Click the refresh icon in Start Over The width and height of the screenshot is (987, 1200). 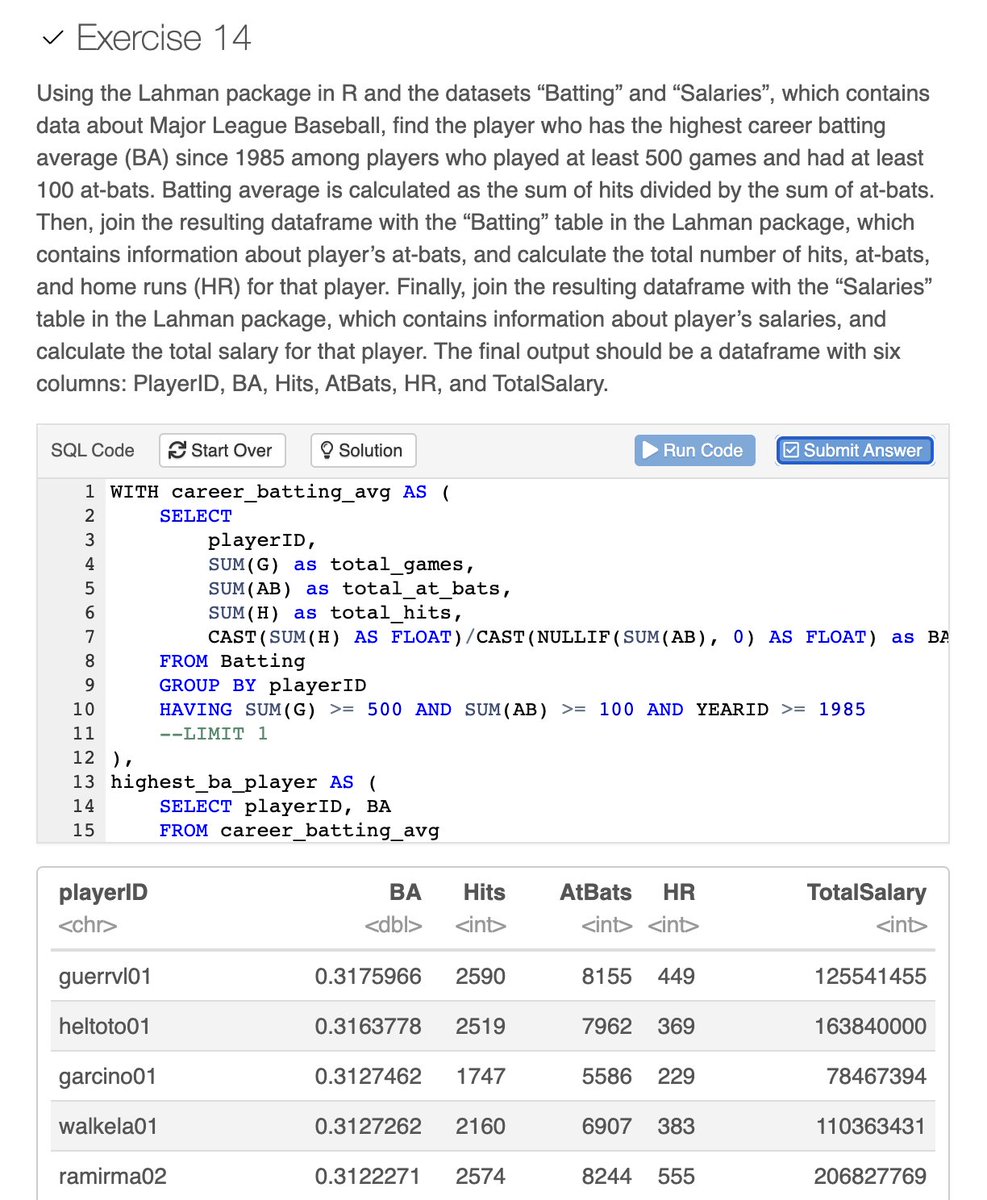[x=178, y=450]
